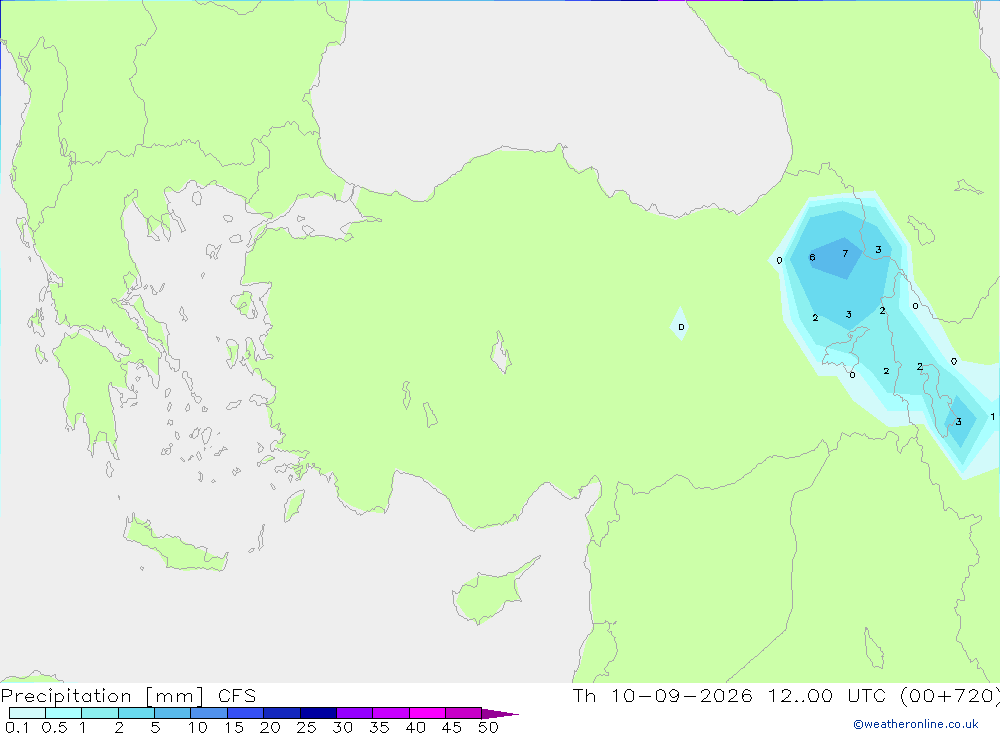The height and width of the screenshot is (733, 1000).
Task: Click the legend label '0.1'
Action: coord(17,727)
